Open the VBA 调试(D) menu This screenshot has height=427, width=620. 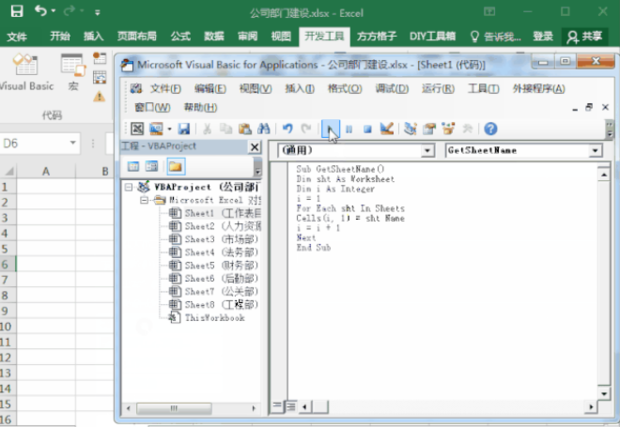click(x=392, y=89)
